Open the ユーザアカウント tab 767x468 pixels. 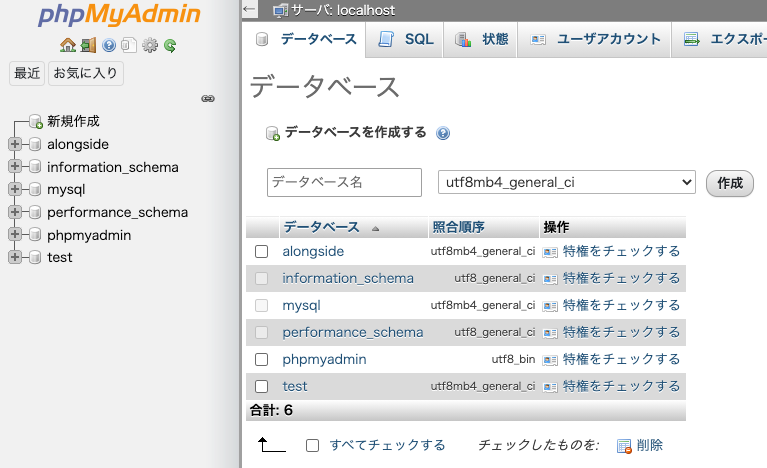point(595,39)
